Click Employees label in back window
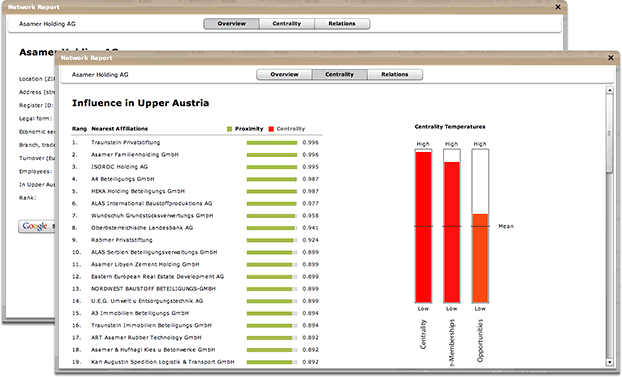Screen dimensions: 622x377 36,171
